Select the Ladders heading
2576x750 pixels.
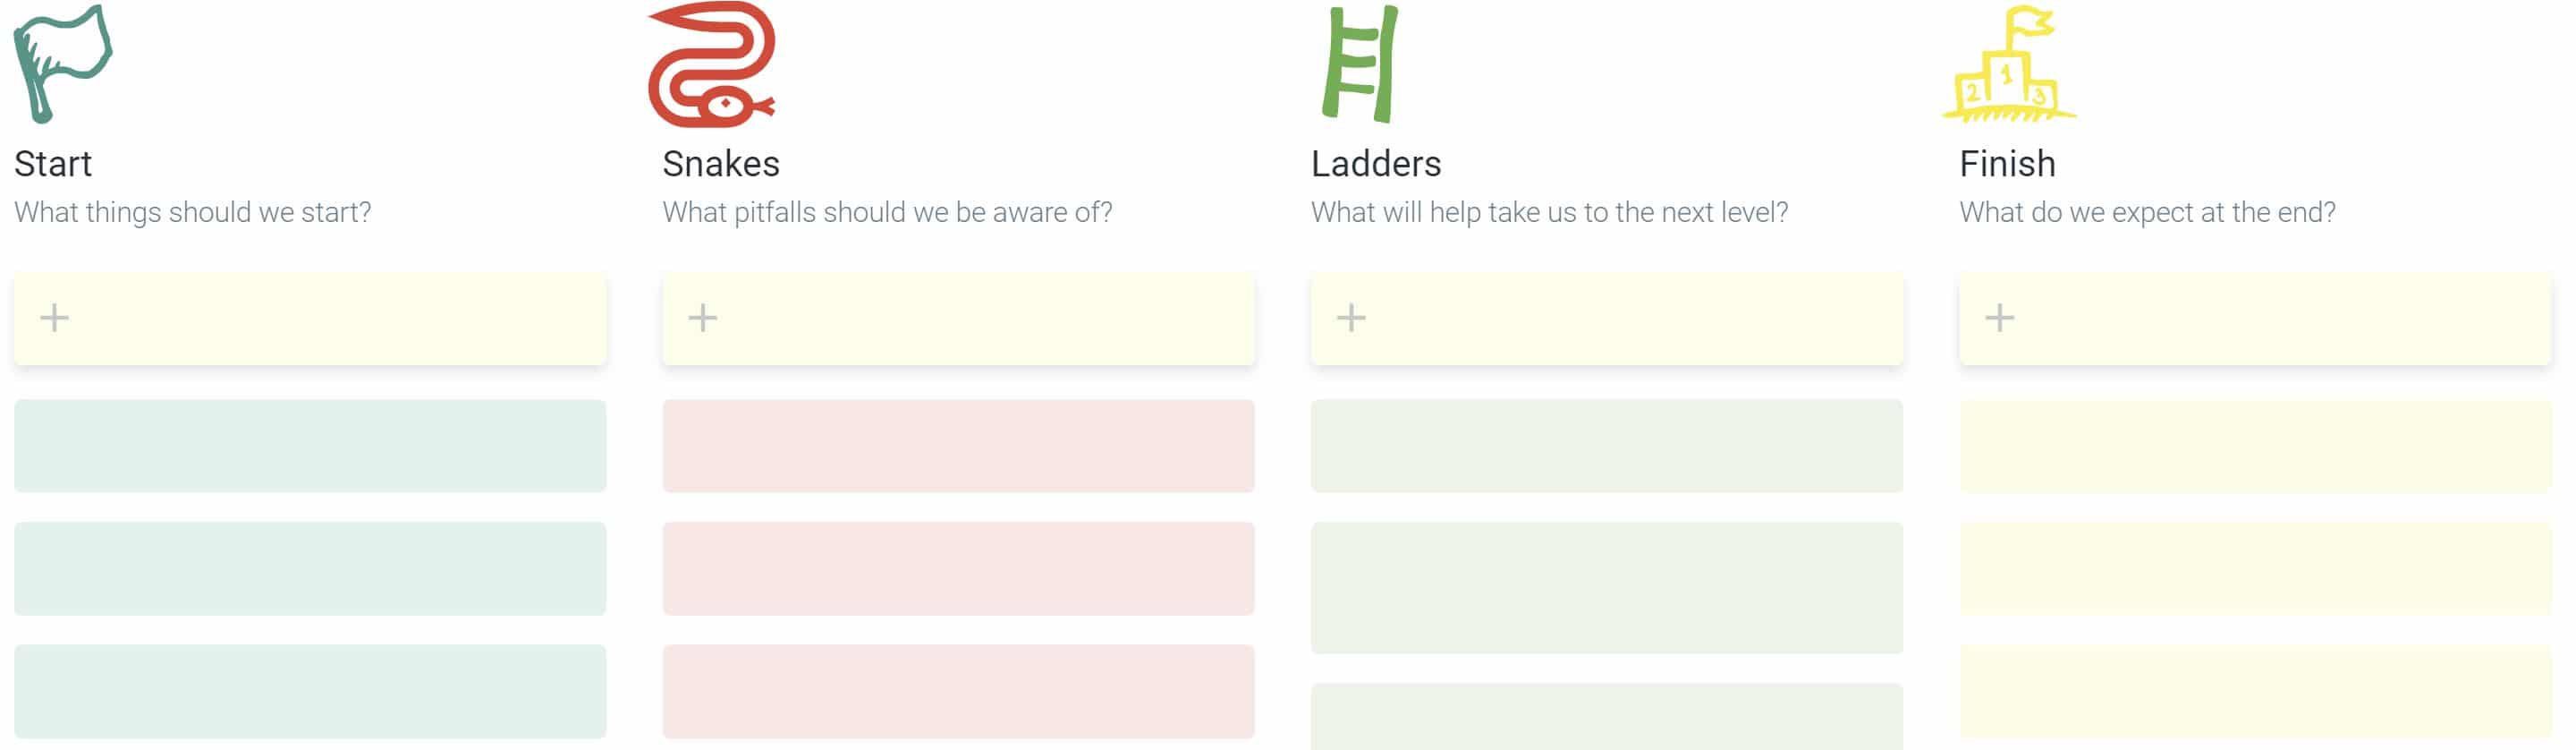coord(1376,163)
